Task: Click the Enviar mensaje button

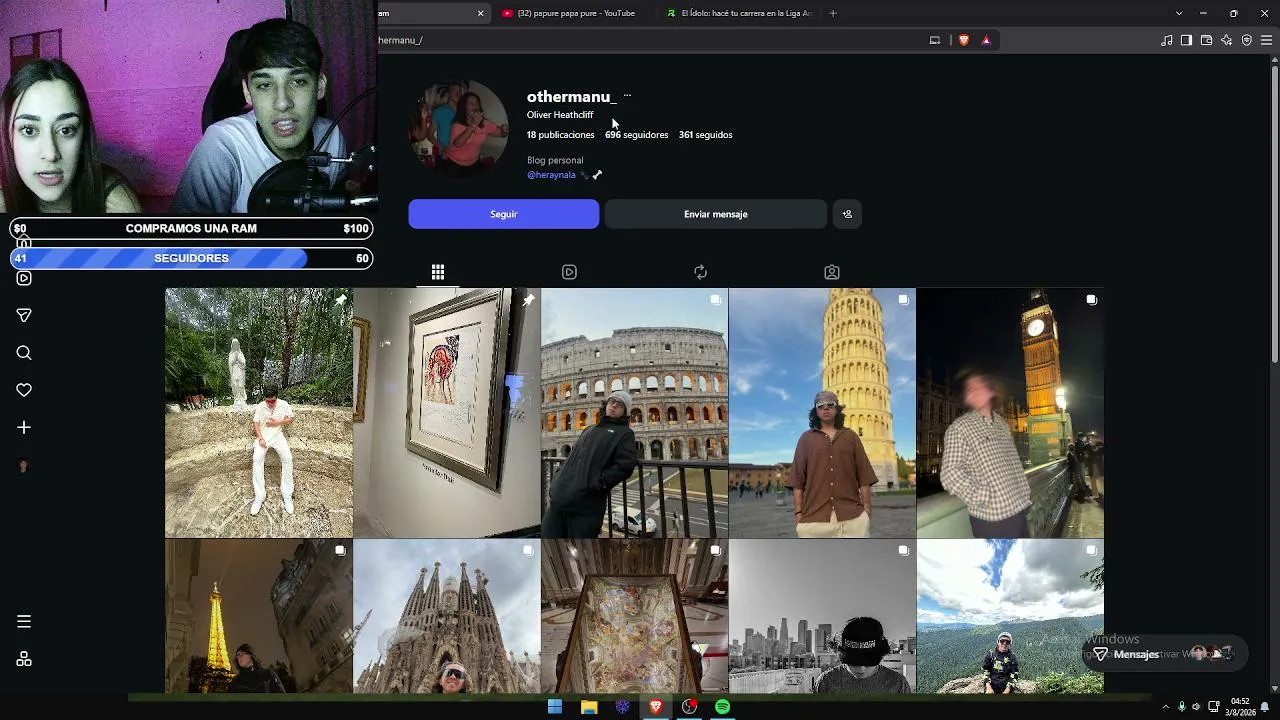Action: click(x=716, y=214)
